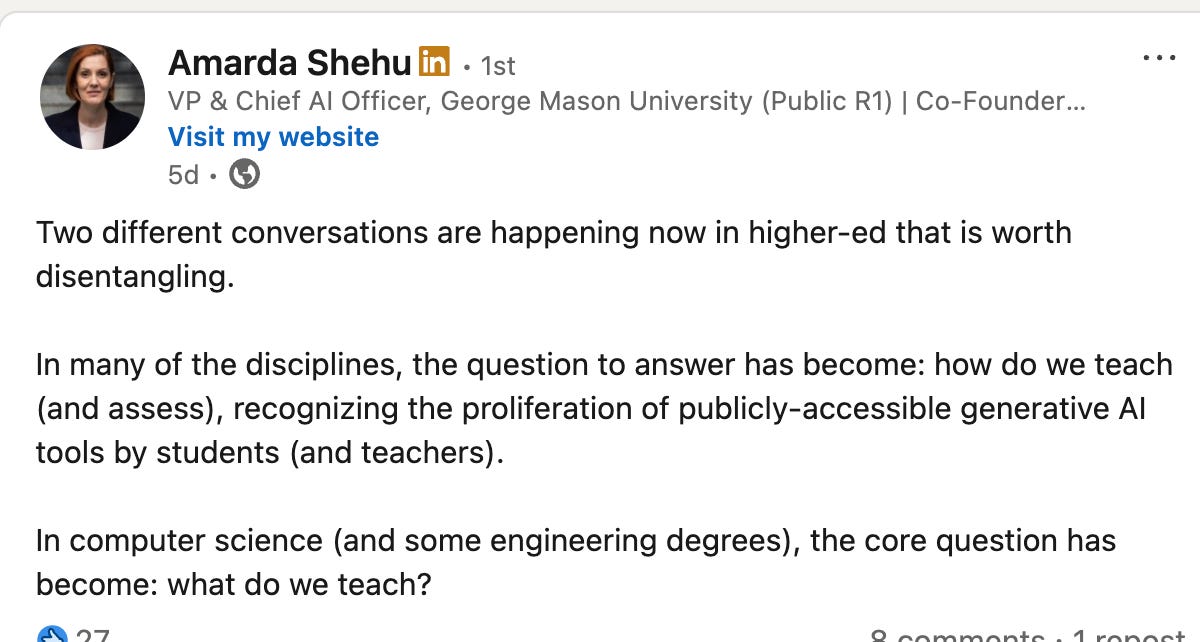The image size is (1200, 642).
Task: Click the 'Visit my website' link
Action: 274,137
